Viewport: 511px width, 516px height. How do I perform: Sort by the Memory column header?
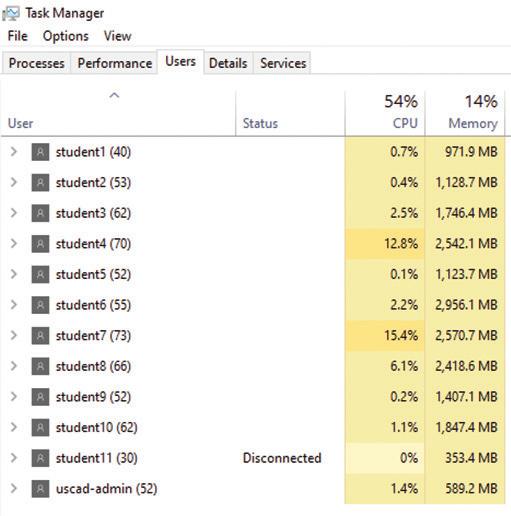pyautogui.click(x=465, y=113)
